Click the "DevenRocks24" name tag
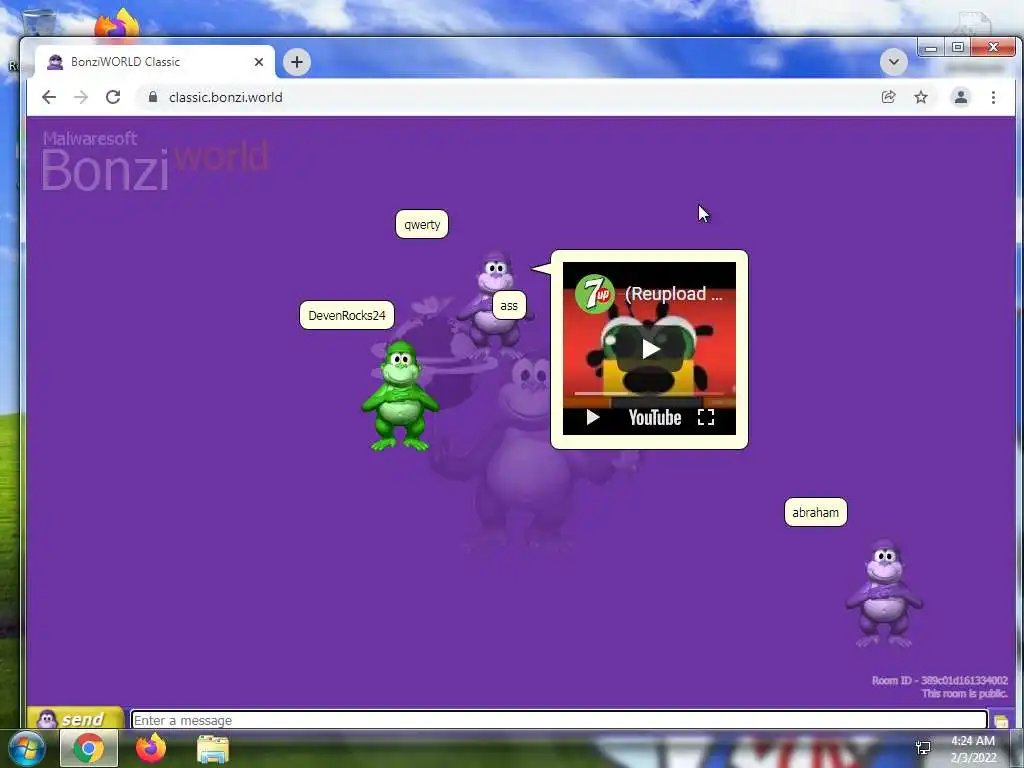 tap(347, 315)
